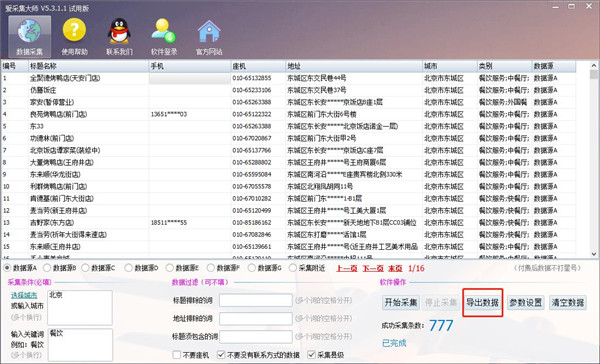Select row 北京饭店谭家菜(装修中)
Image resolution: width=600 pixels, height=364 pixels.
coord(289,150)
